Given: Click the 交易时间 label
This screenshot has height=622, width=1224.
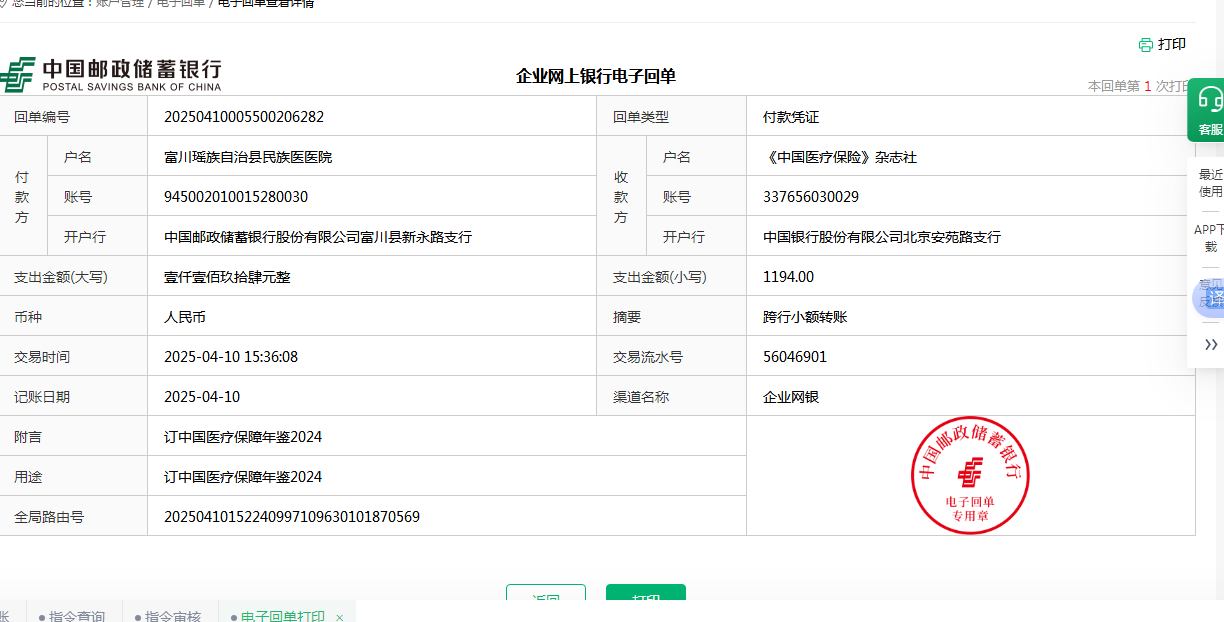Looking at the screenshot, I should coord(42,357).
